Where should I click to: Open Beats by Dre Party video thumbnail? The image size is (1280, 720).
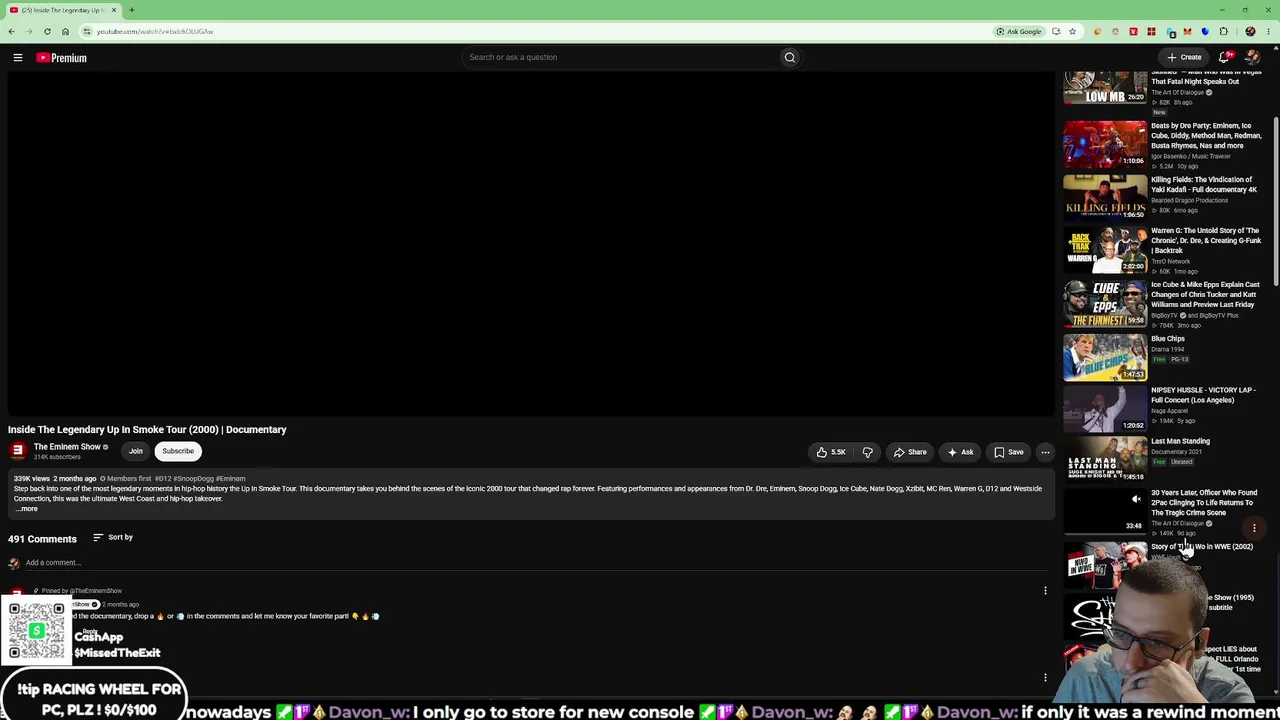(x=1105, y=144)
